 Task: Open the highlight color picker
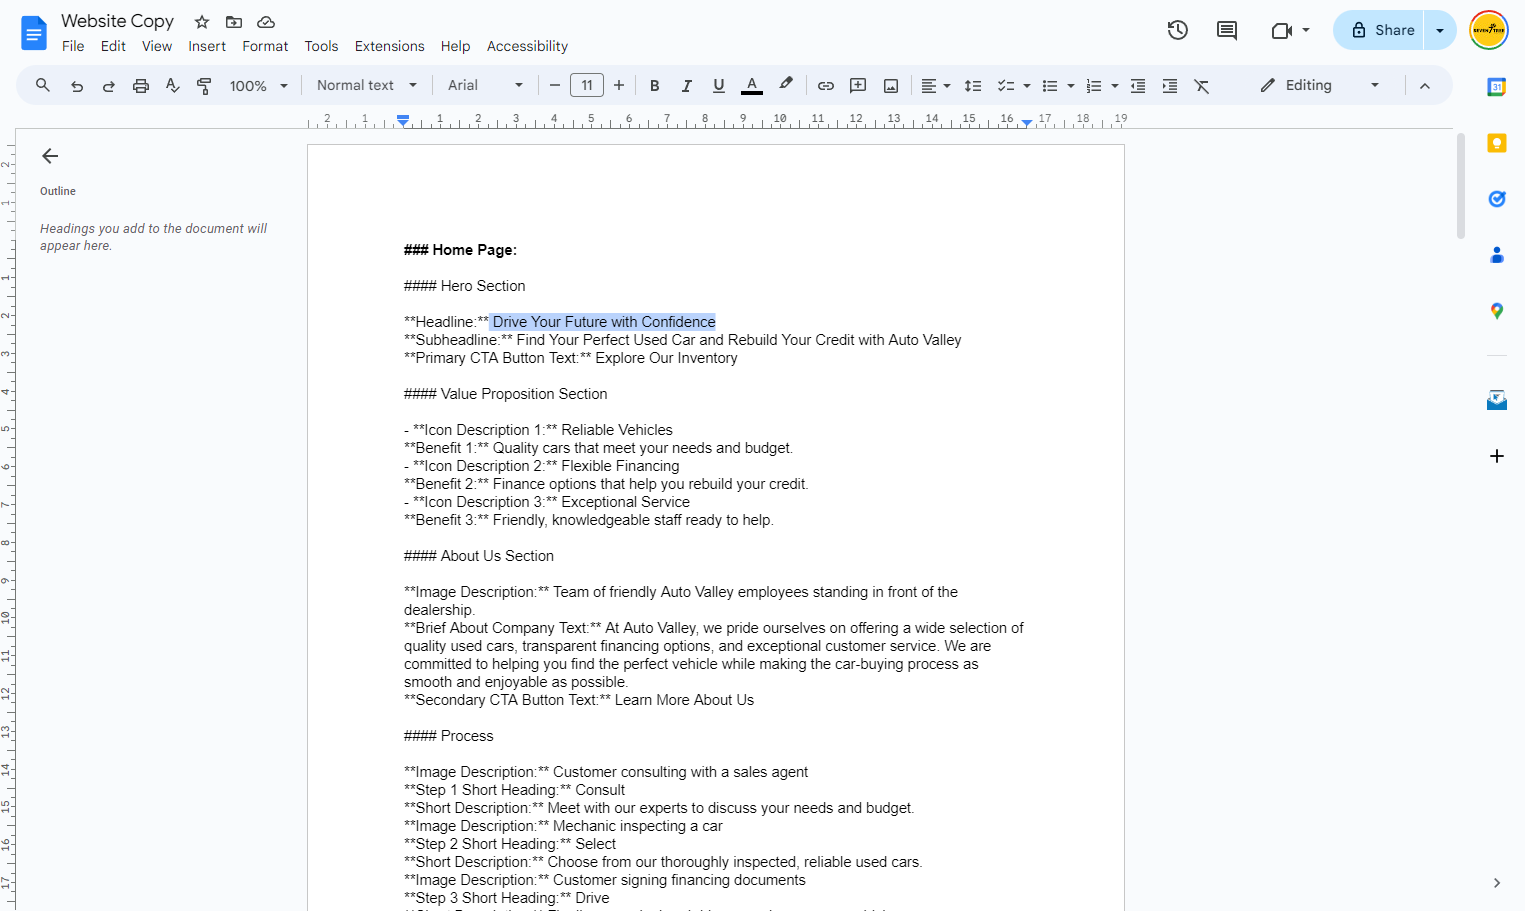(786, 85)
